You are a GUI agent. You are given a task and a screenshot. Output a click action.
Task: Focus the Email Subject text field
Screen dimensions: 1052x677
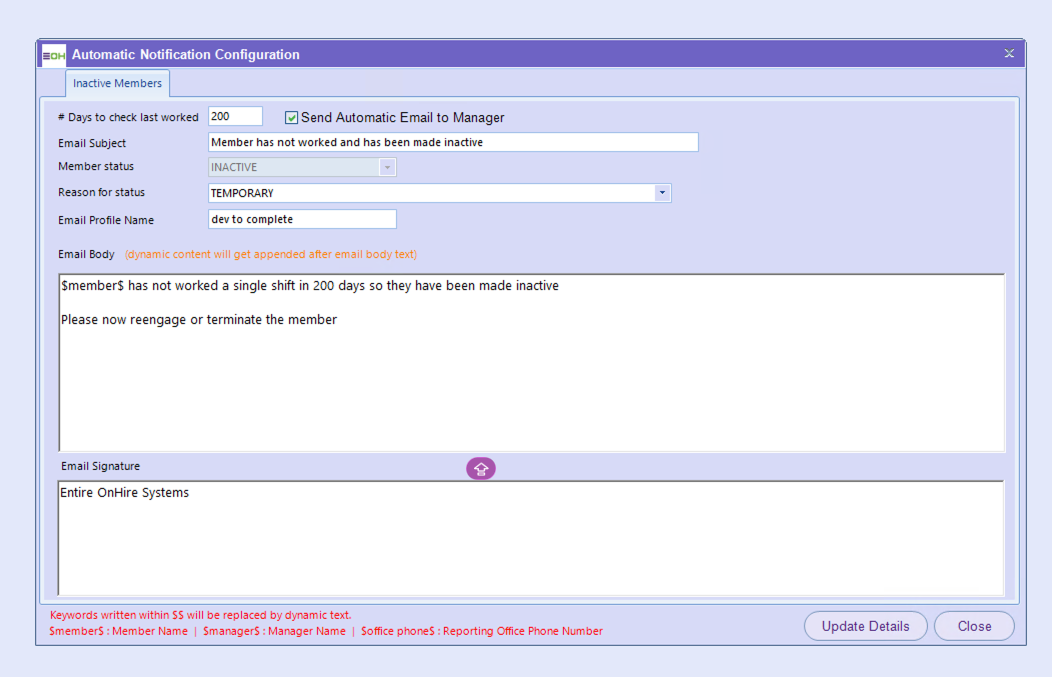tap(452, 143)
